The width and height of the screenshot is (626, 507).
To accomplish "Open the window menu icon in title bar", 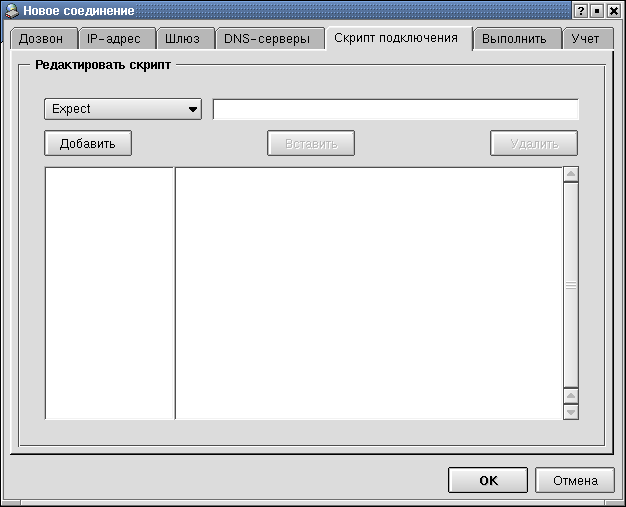I will pos(11,10).
